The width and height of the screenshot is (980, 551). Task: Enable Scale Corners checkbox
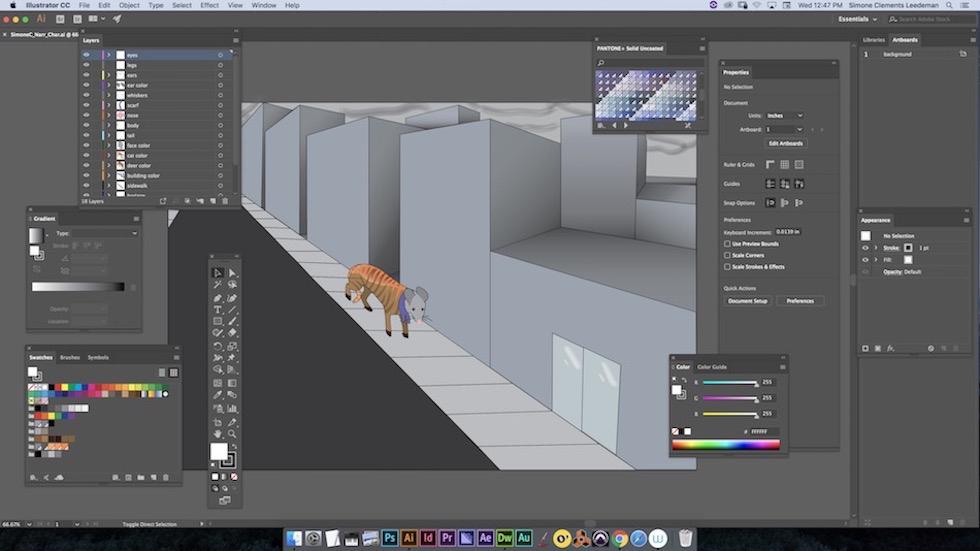pyautogui.click(x=727, y=255)
